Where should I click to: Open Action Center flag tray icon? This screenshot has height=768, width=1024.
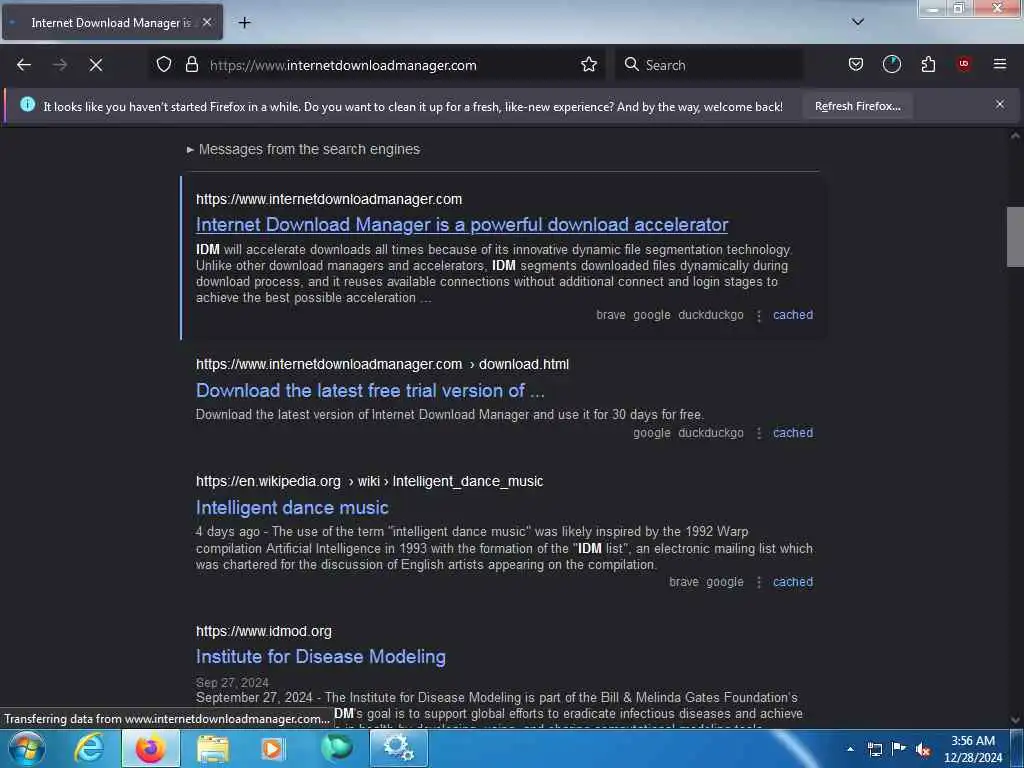pyautogui.click(x=898, y=748)
